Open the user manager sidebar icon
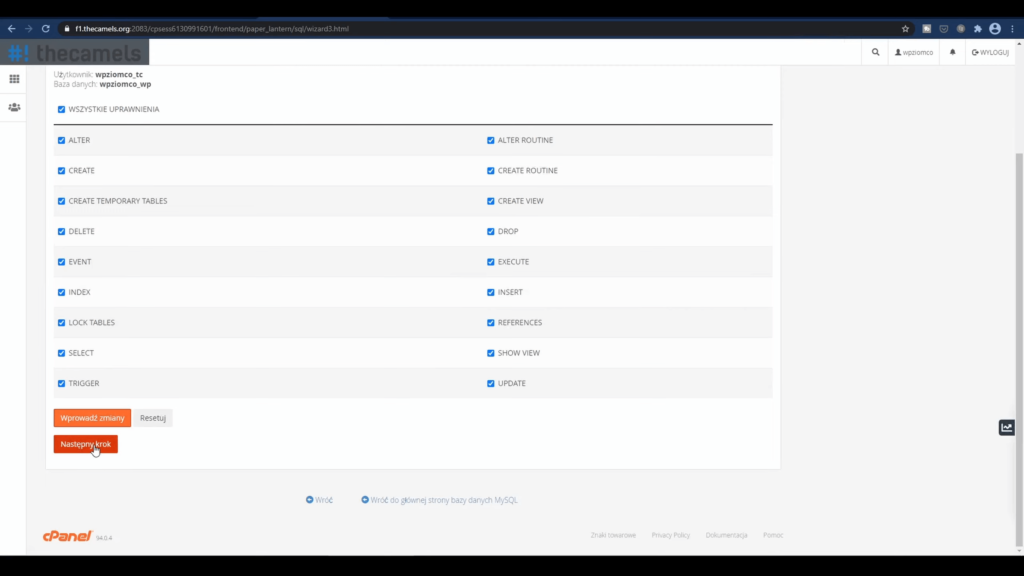The width and height of the screenshot is (1024, 576). [14, 107]
